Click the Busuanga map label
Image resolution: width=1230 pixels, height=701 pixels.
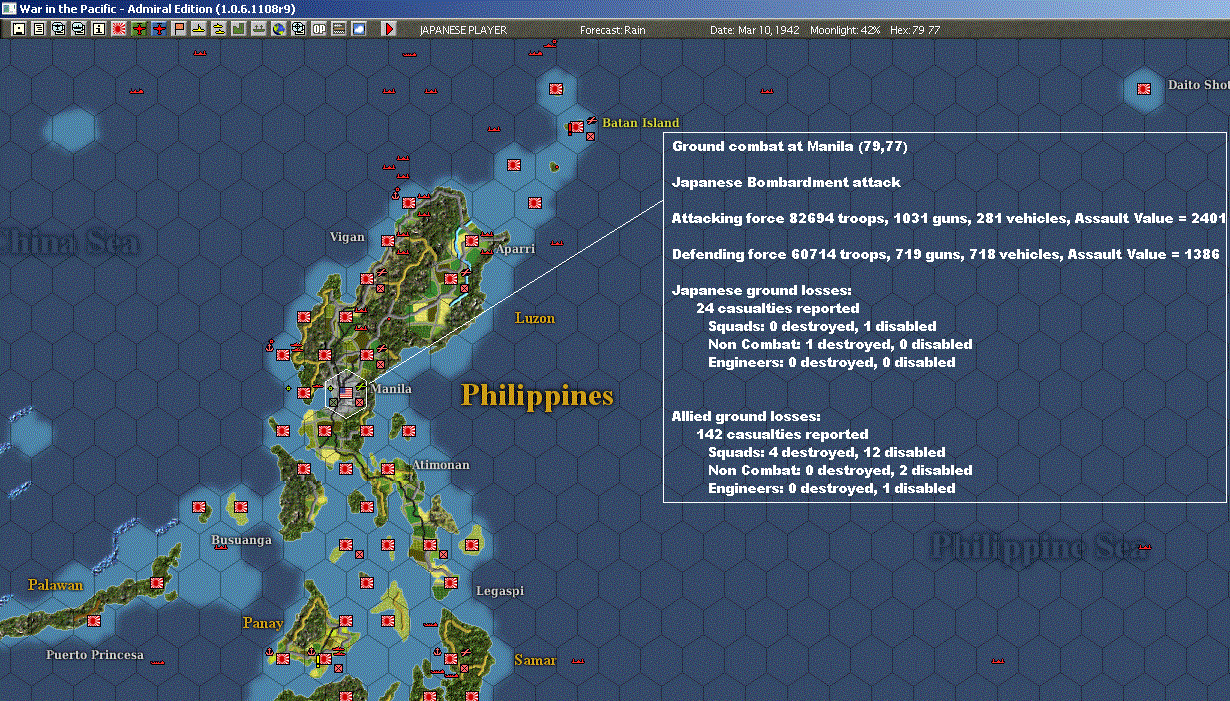coord(241,540)
